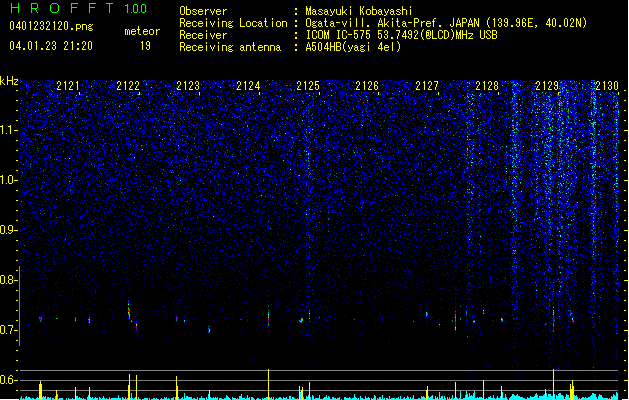
Task: Click the A504HB(yagi 4el) antenna text
Action: click(x=353, y=47)
